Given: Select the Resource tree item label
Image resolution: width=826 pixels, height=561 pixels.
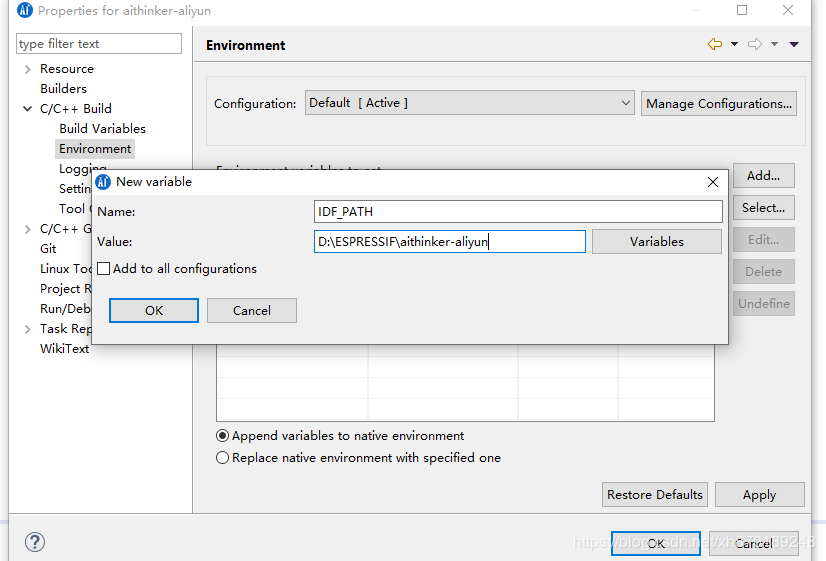Looking at the screenshot, I should coord(66,69).
